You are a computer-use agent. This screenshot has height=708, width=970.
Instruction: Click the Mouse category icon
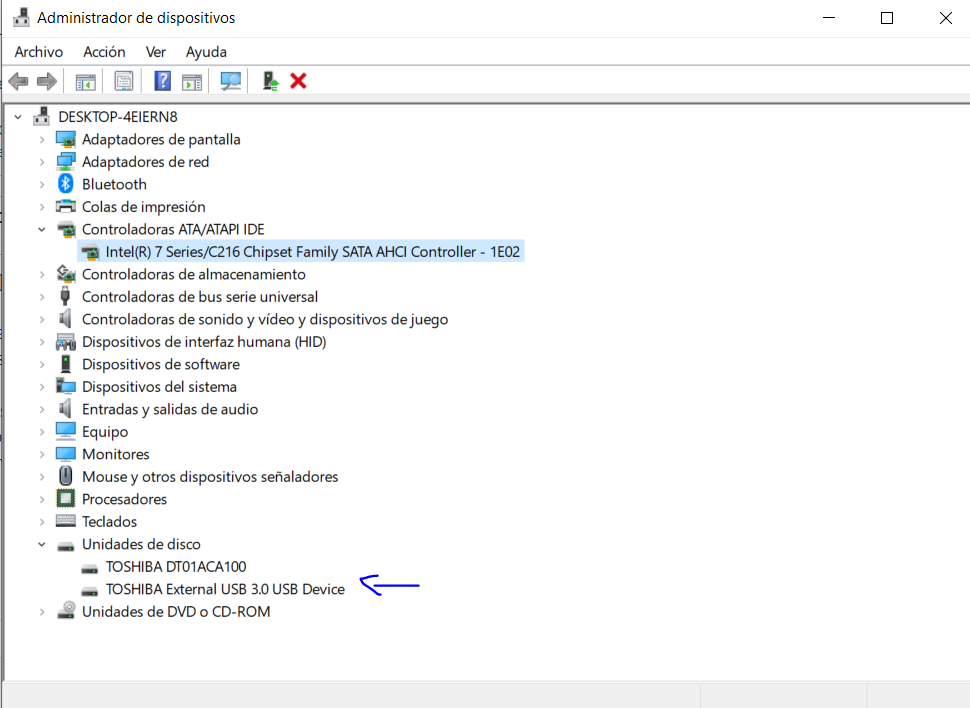66,476
